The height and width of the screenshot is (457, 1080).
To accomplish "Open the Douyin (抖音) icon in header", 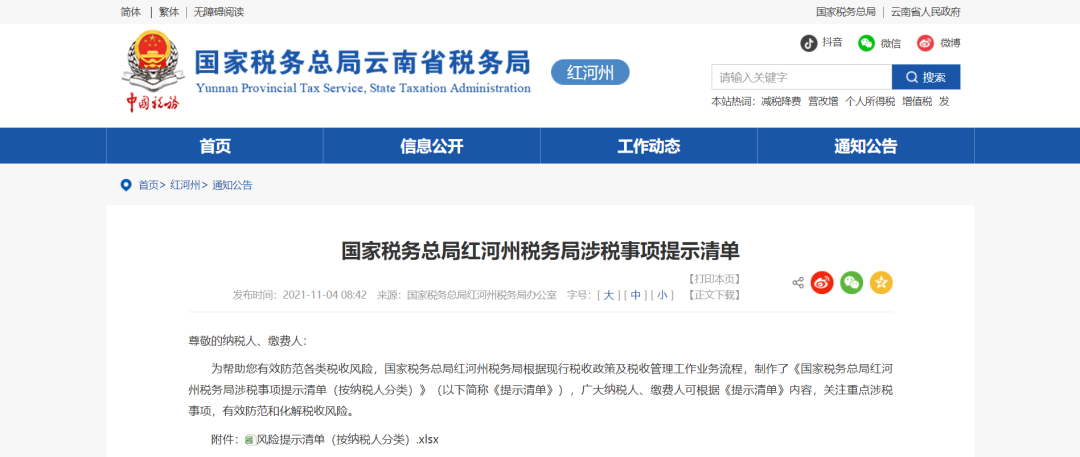I will [x=808, y=43].
